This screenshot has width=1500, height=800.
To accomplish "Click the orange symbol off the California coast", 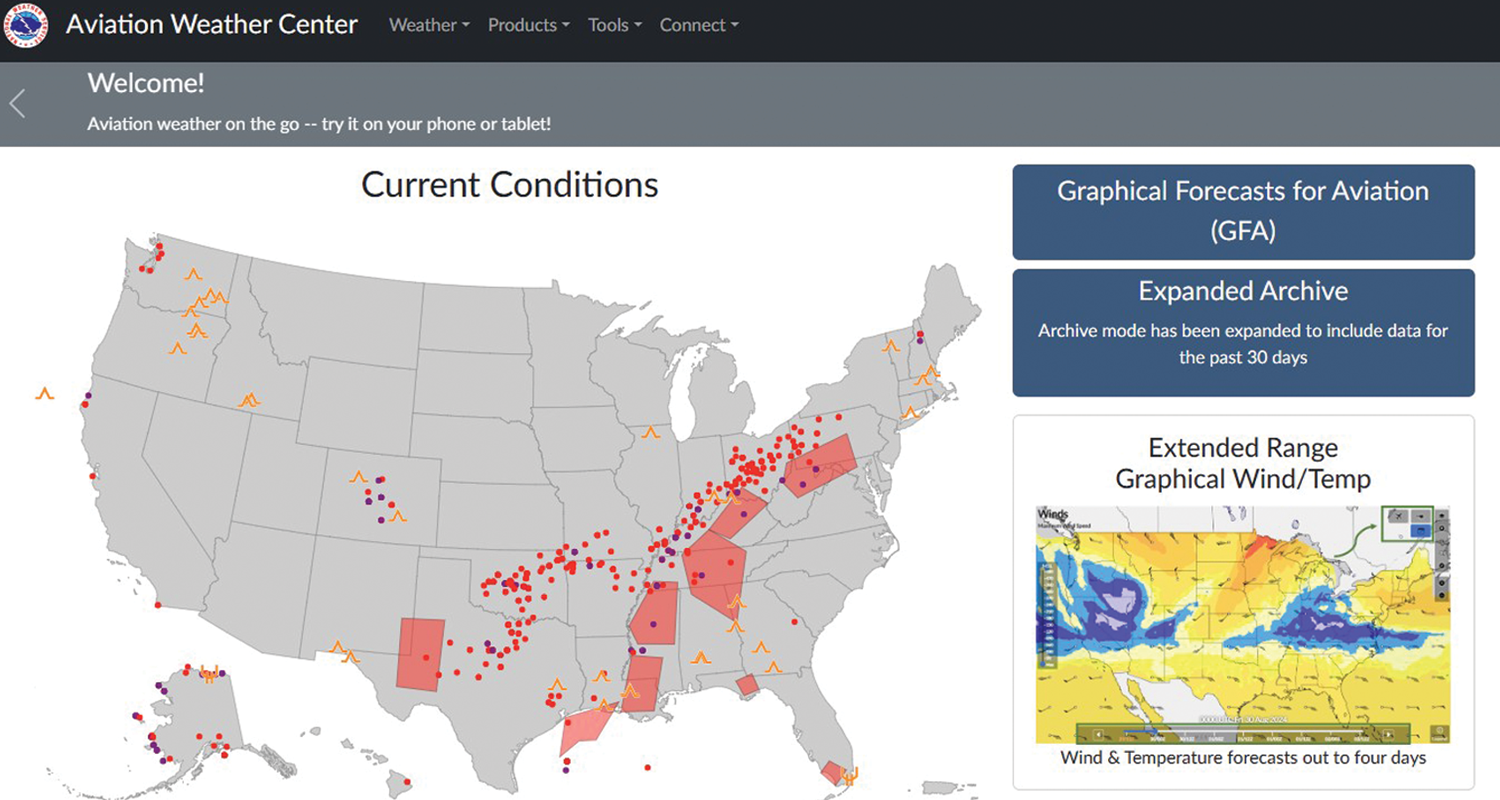I will coord(44,393).
